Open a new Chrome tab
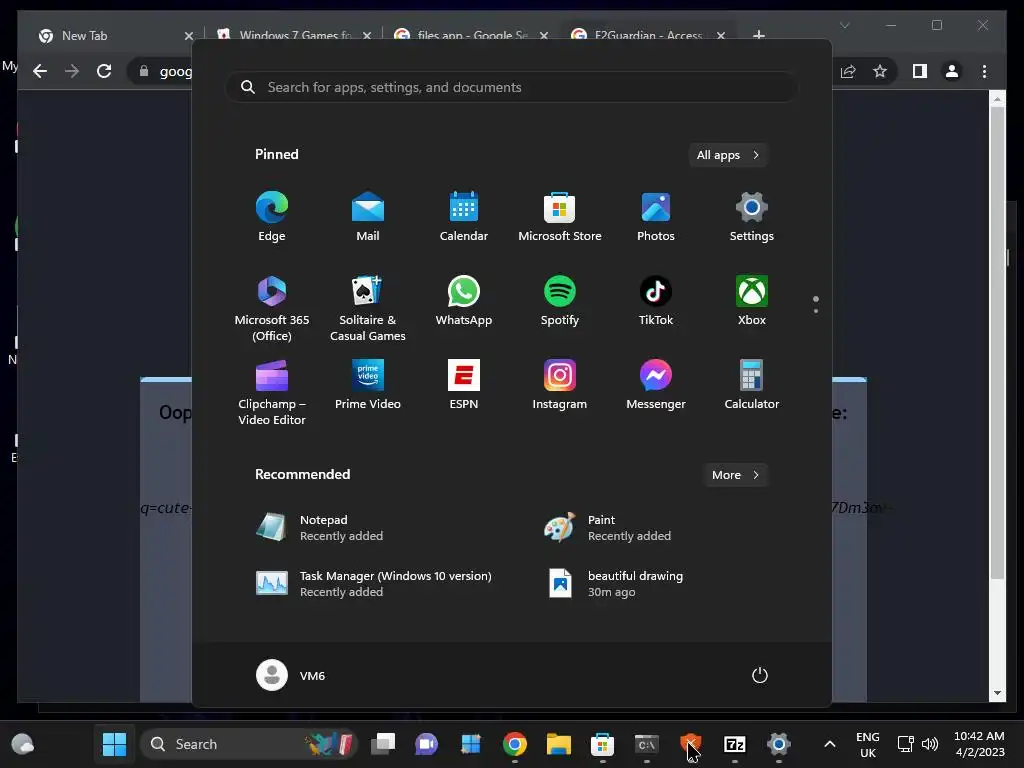1024x768 pixels. click(x=758, y=35)
